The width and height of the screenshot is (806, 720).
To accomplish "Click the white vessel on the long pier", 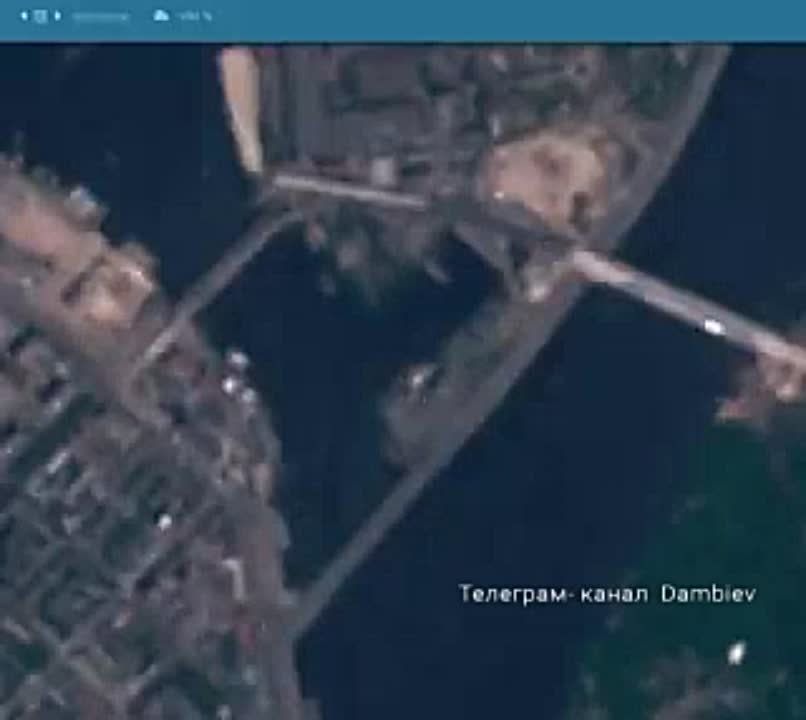I will pos(713,326).
